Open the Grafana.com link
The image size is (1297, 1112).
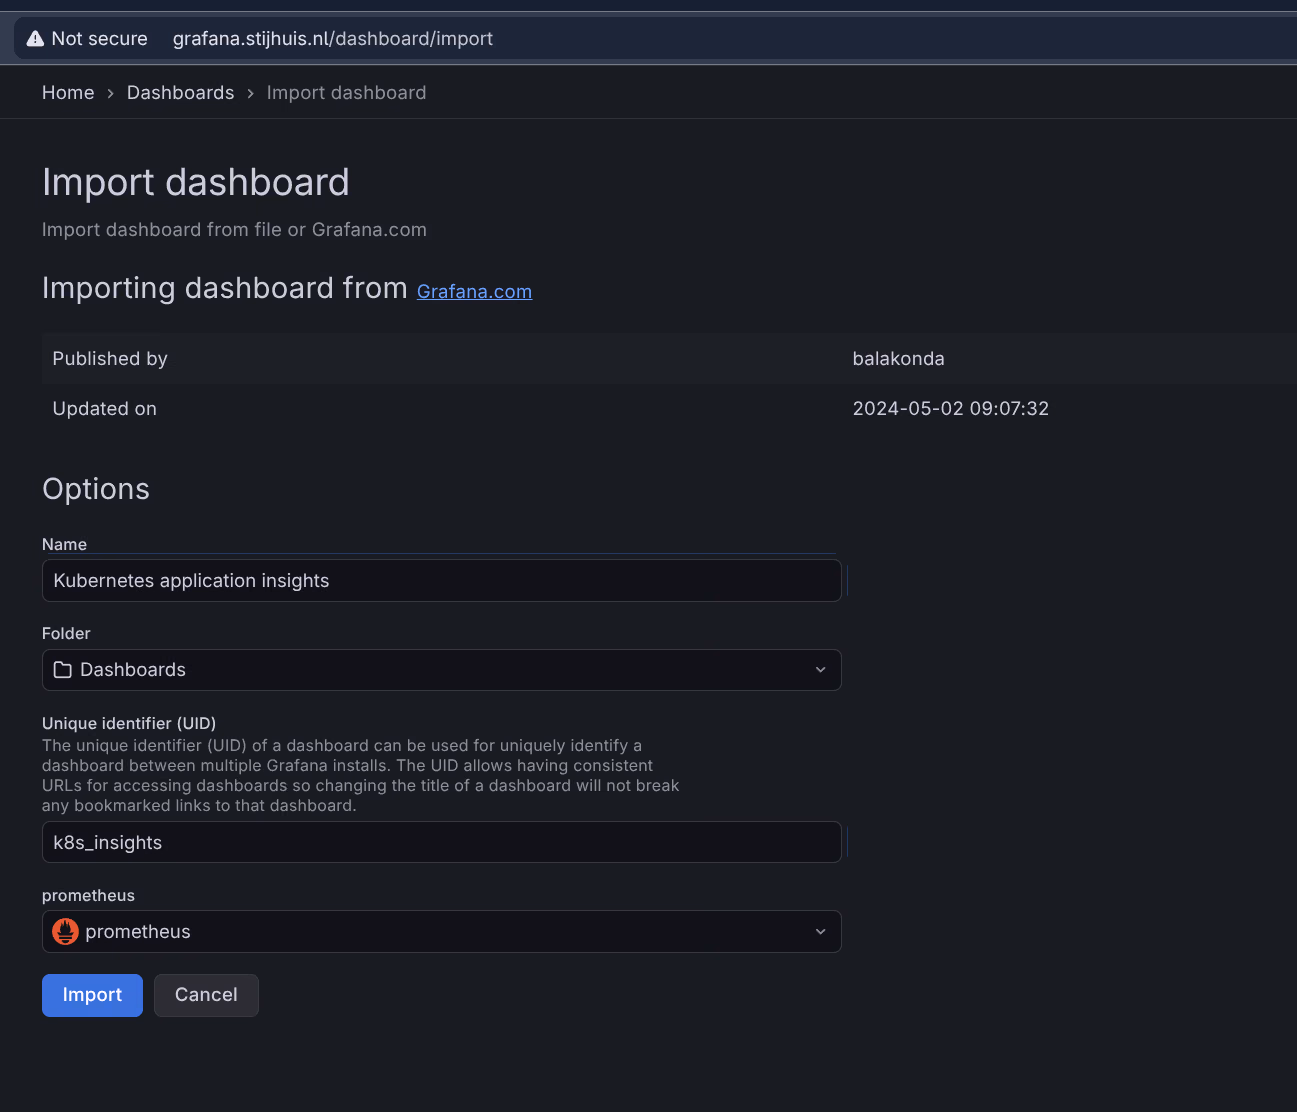pos(474,291)
